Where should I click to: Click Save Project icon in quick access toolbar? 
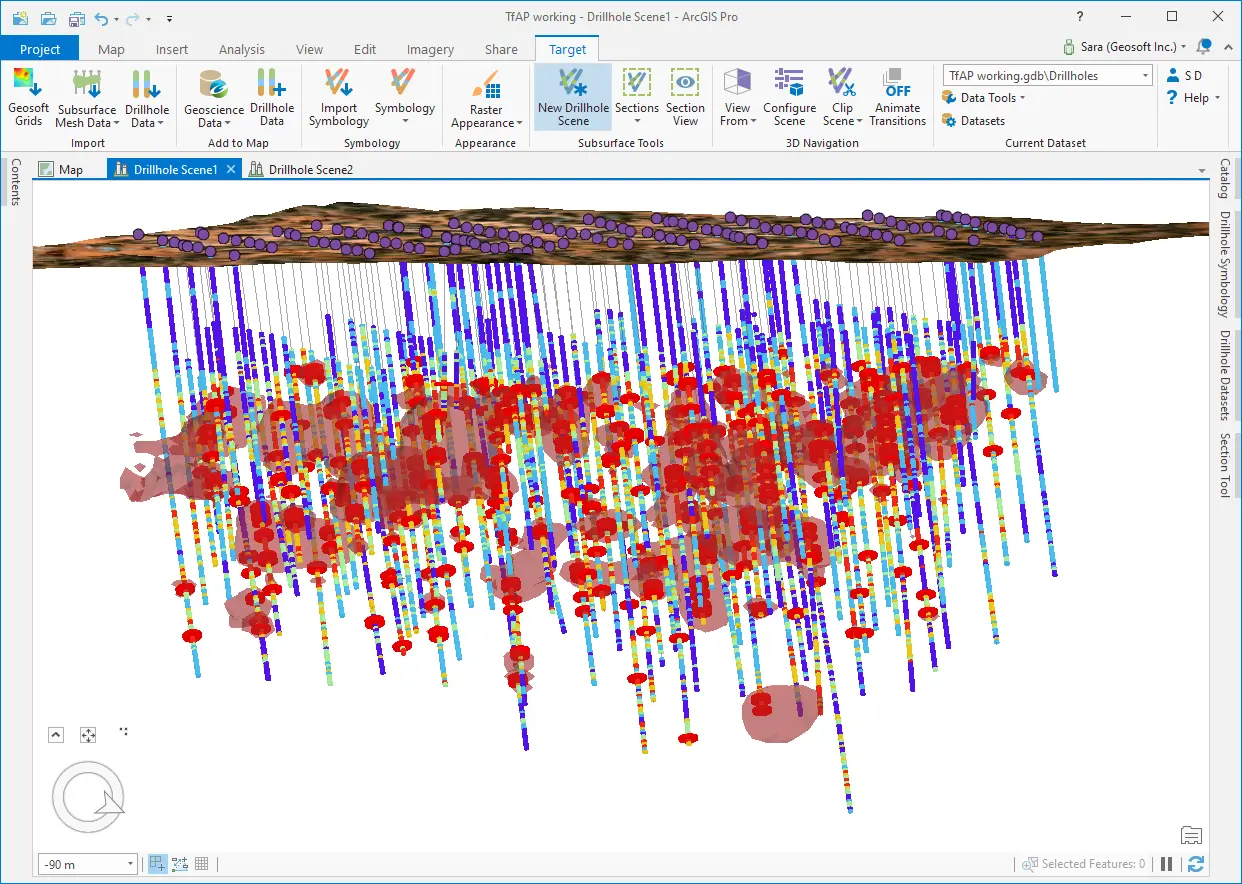77,18
